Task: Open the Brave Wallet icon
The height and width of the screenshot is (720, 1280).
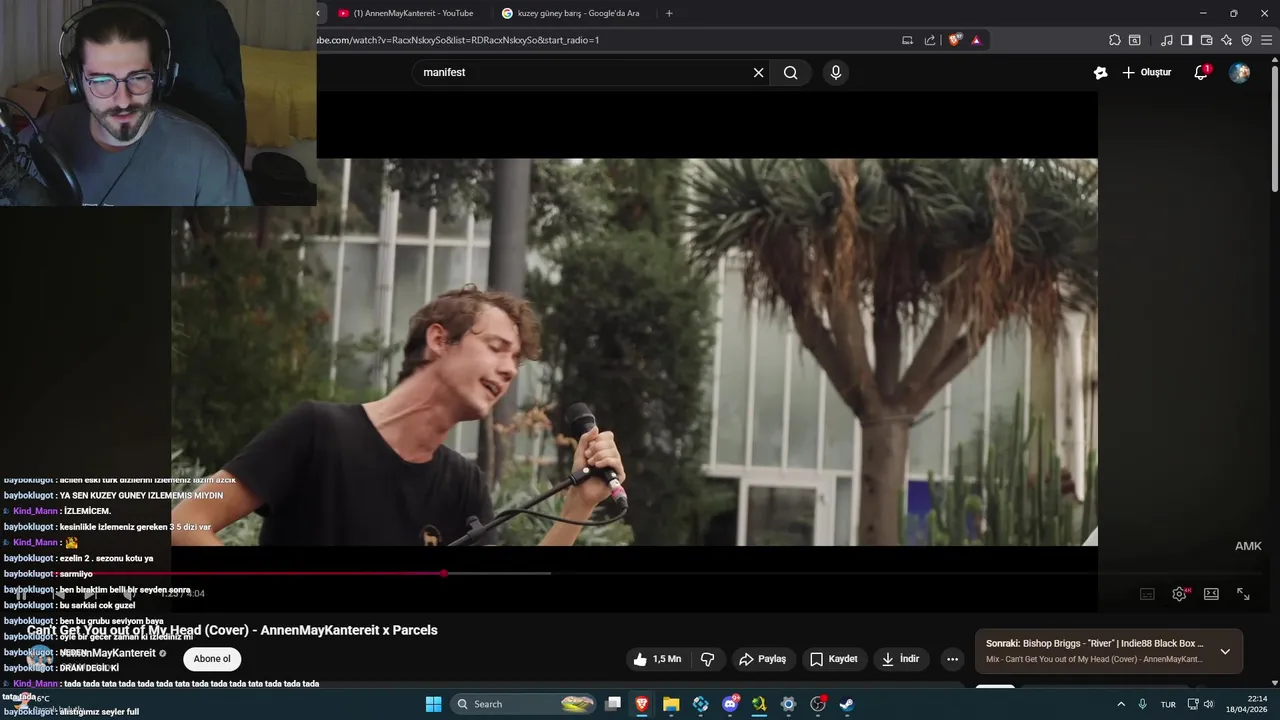Action: (1206, 40)
